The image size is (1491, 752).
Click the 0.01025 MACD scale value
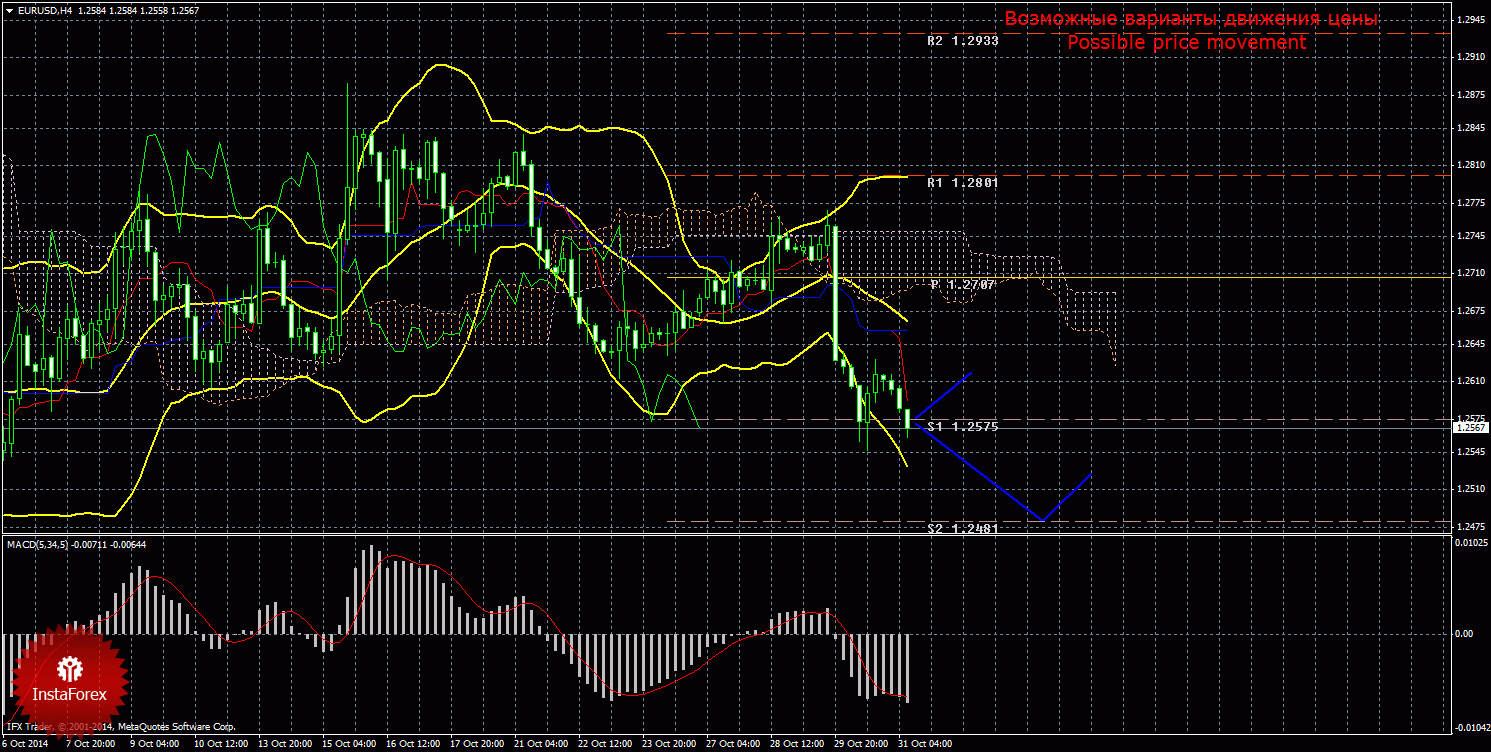point(1469,543)
